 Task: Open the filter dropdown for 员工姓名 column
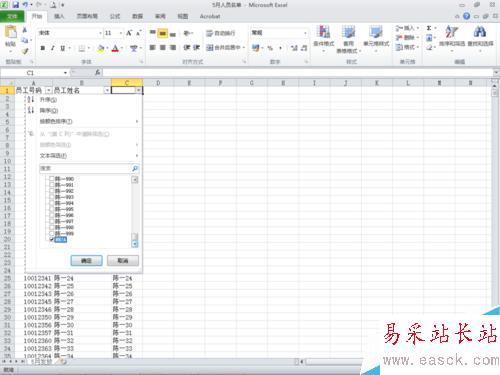point(107,90)
